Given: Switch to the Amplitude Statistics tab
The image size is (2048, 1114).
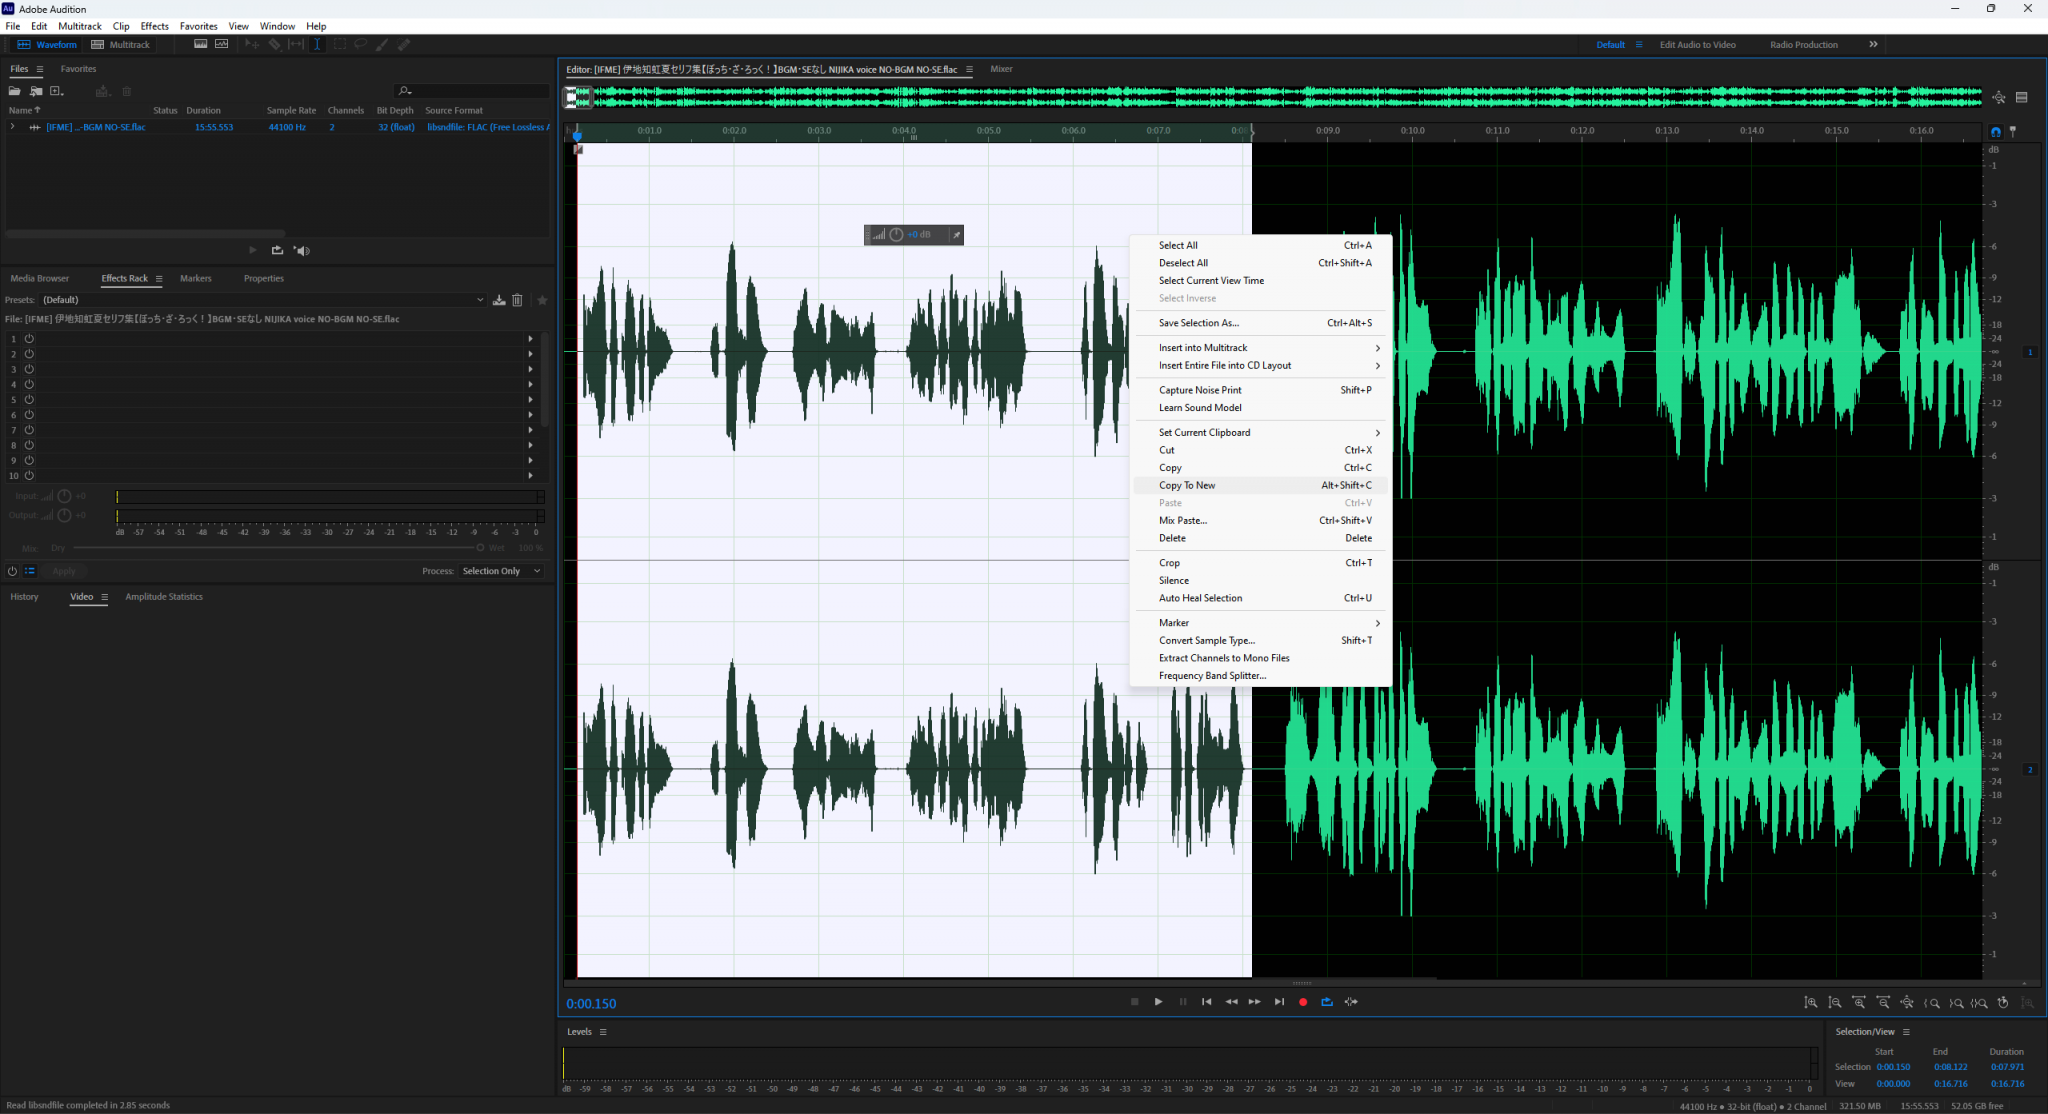Looking at the screenshot, I should tap(163, 596).
